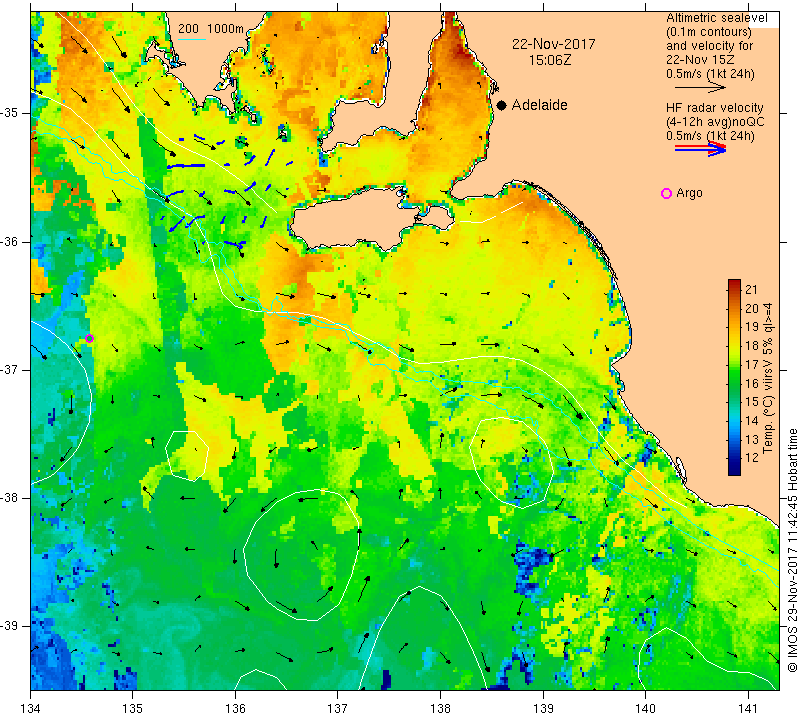The width and height of the screenshot is (800, 720).
Task: Click the latitude axis label -35
Action: tap(10, 113)
